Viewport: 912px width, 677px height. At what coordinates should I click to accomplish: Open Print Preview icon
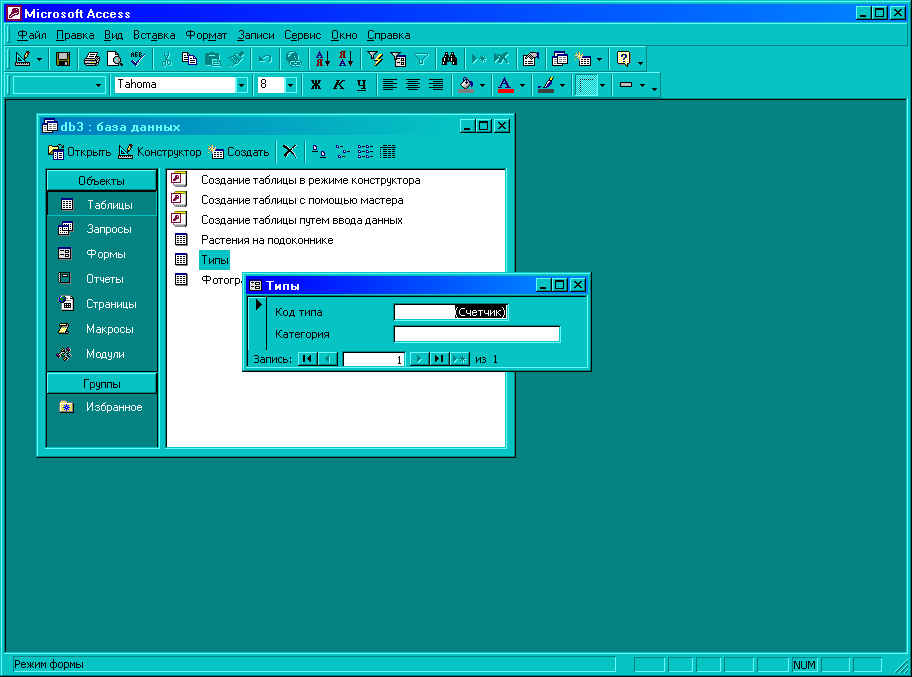[115, 59]
